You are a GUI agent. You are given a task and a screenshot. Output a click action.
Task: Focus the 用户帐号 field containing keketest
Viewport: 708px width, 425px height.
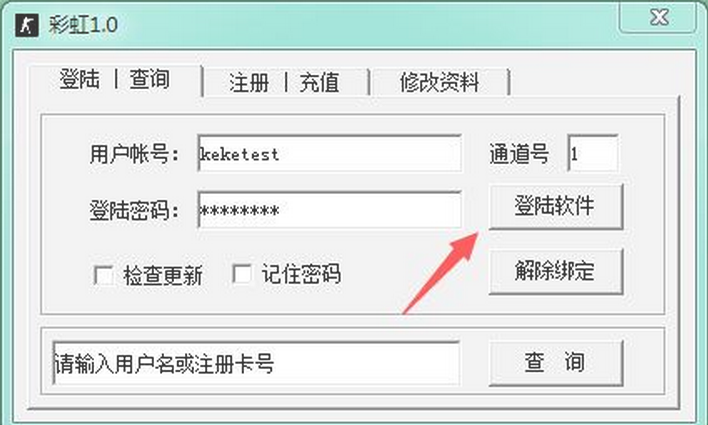(330, 154)
